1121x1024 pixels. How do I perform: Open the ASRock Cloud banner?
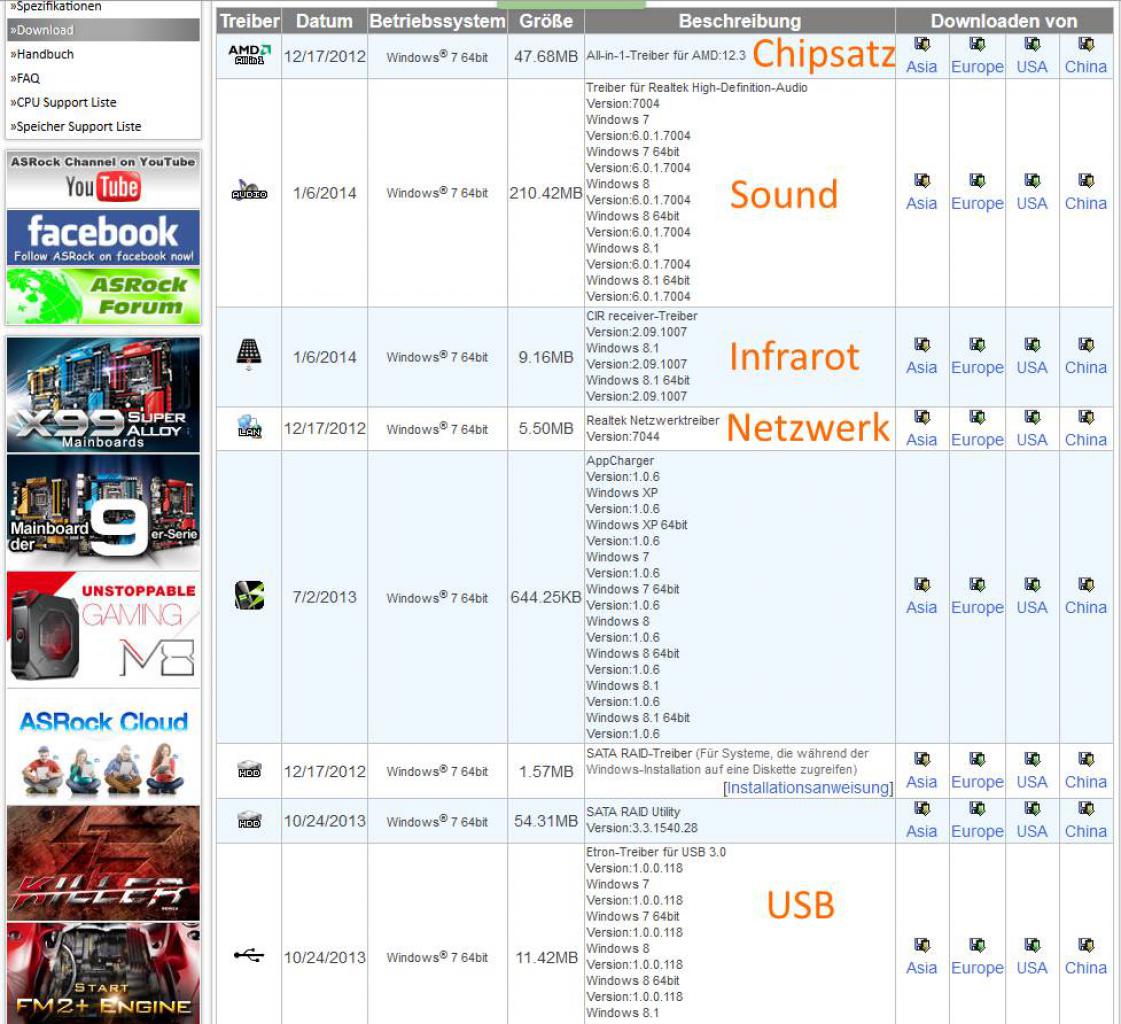pos(103,746)
